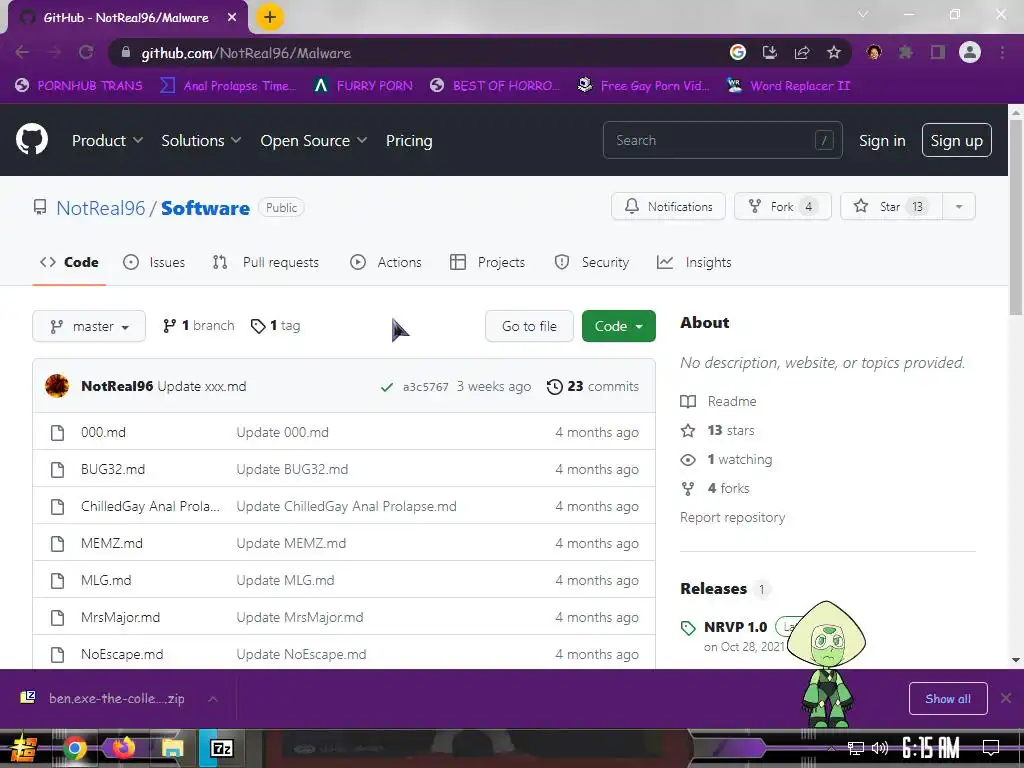Click the Google icon in the address bar
The image size is (1024, 768).
pyautogui.click(x=738, y=52)
